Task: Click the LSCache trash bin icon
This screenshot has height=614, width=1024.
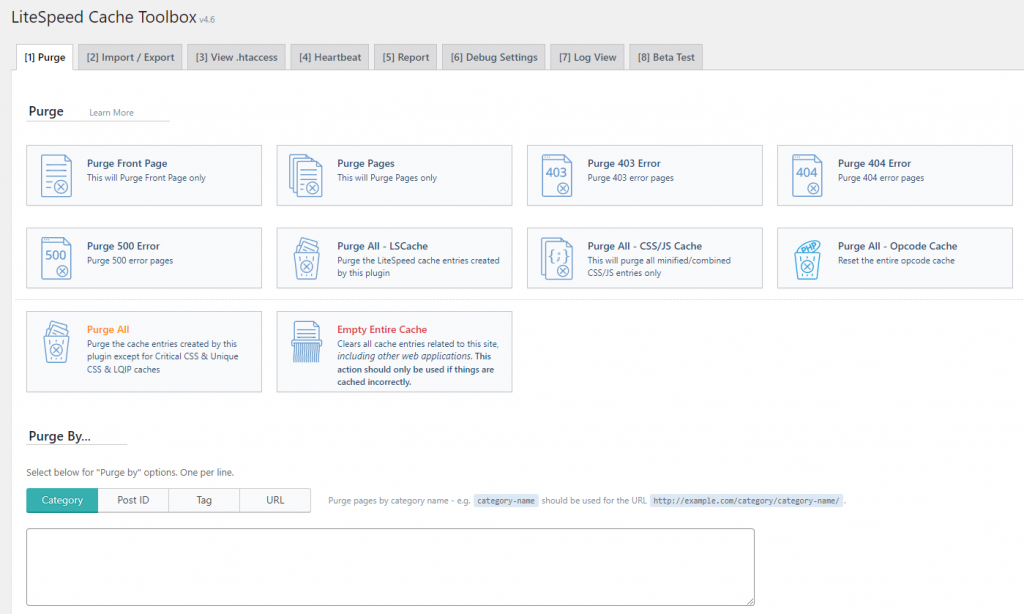Action: (306, 258)
